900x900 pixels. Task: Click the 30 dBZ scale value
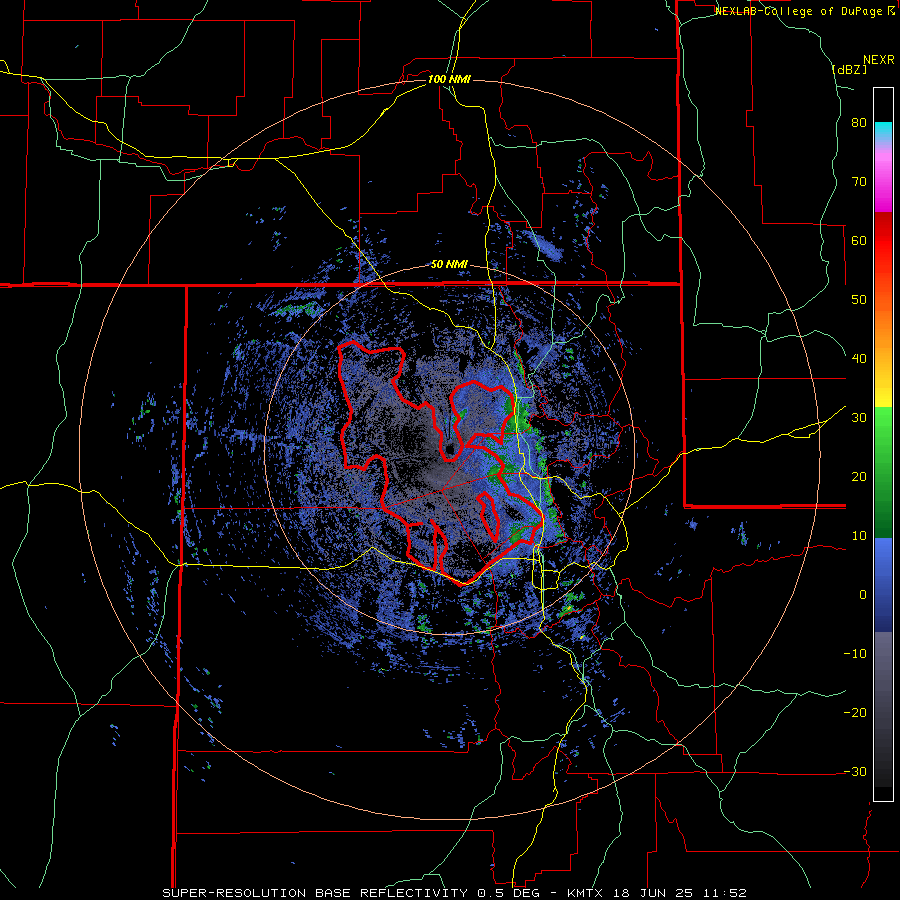coord(859,418)
